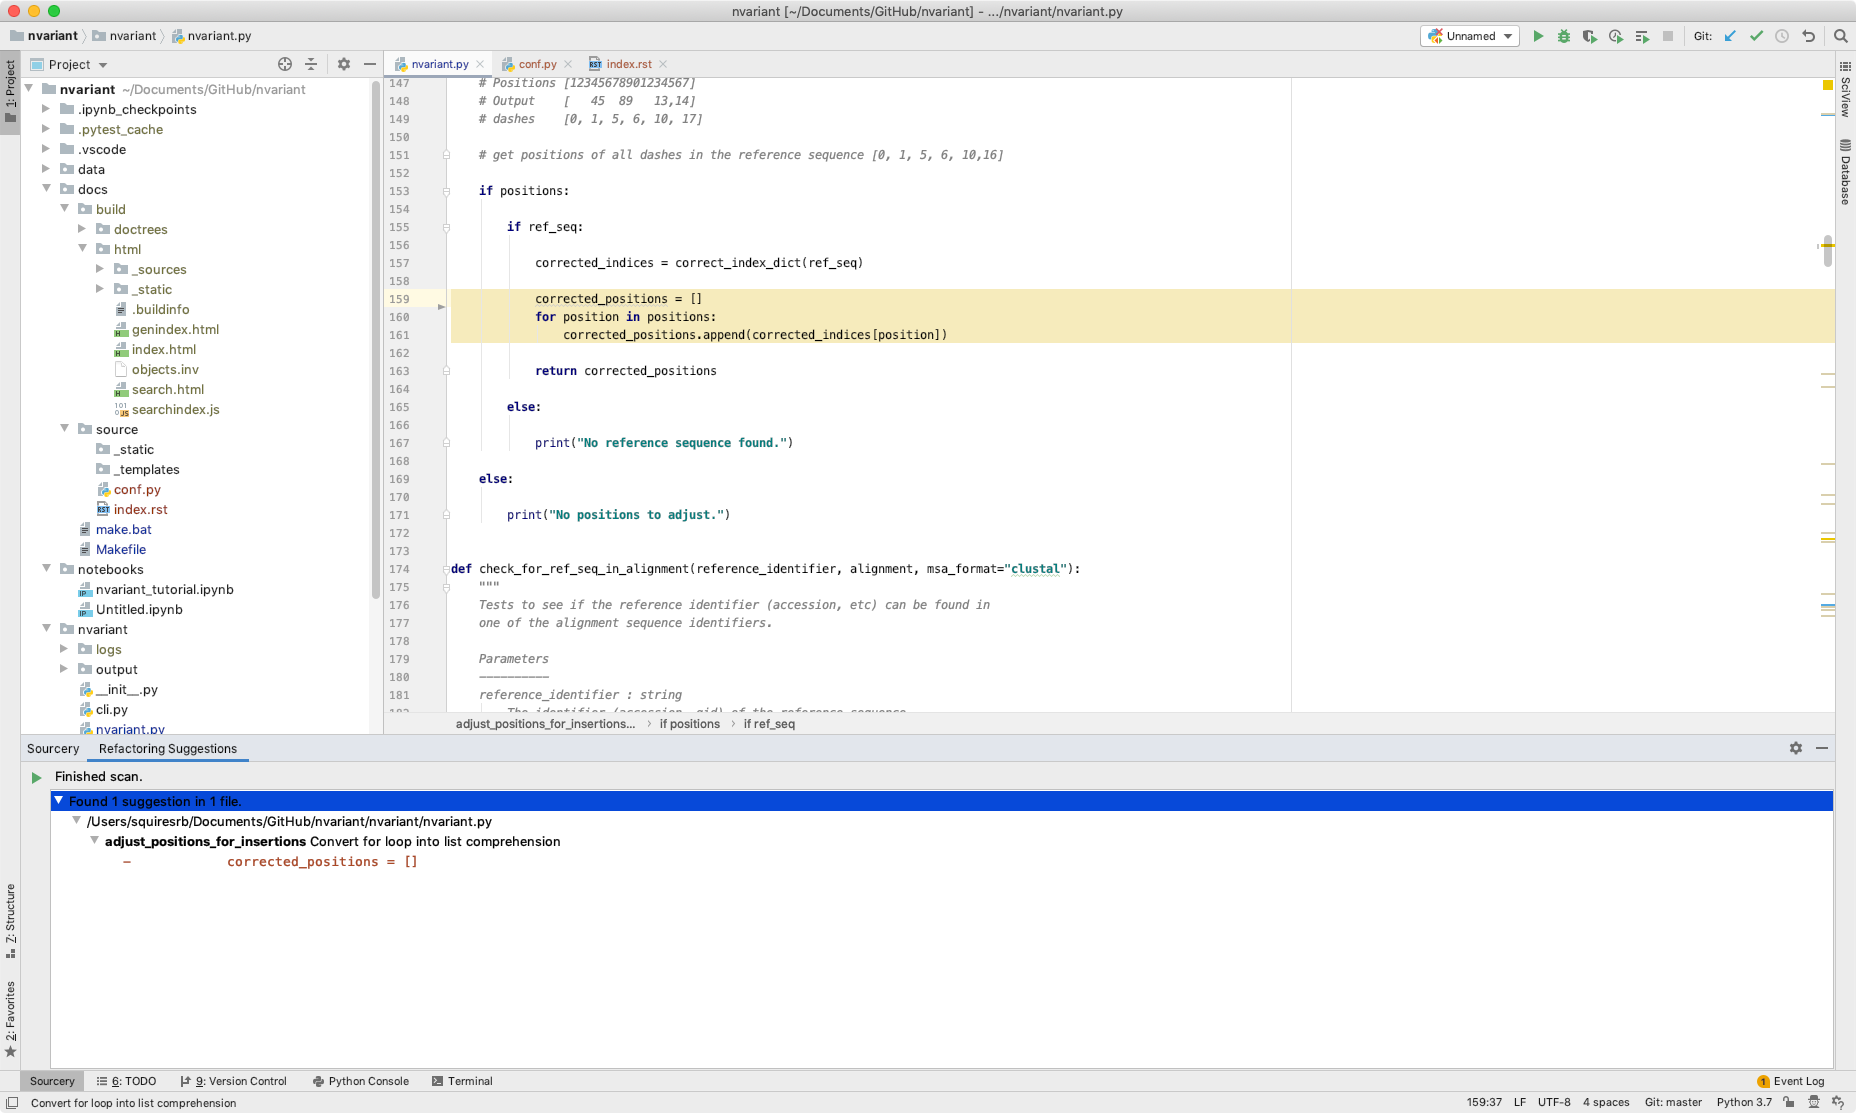The width and height of the screenshot is (1856, 1113).
Task: Revert changes with the Git rollback icon
Action: pos(1808,35)
